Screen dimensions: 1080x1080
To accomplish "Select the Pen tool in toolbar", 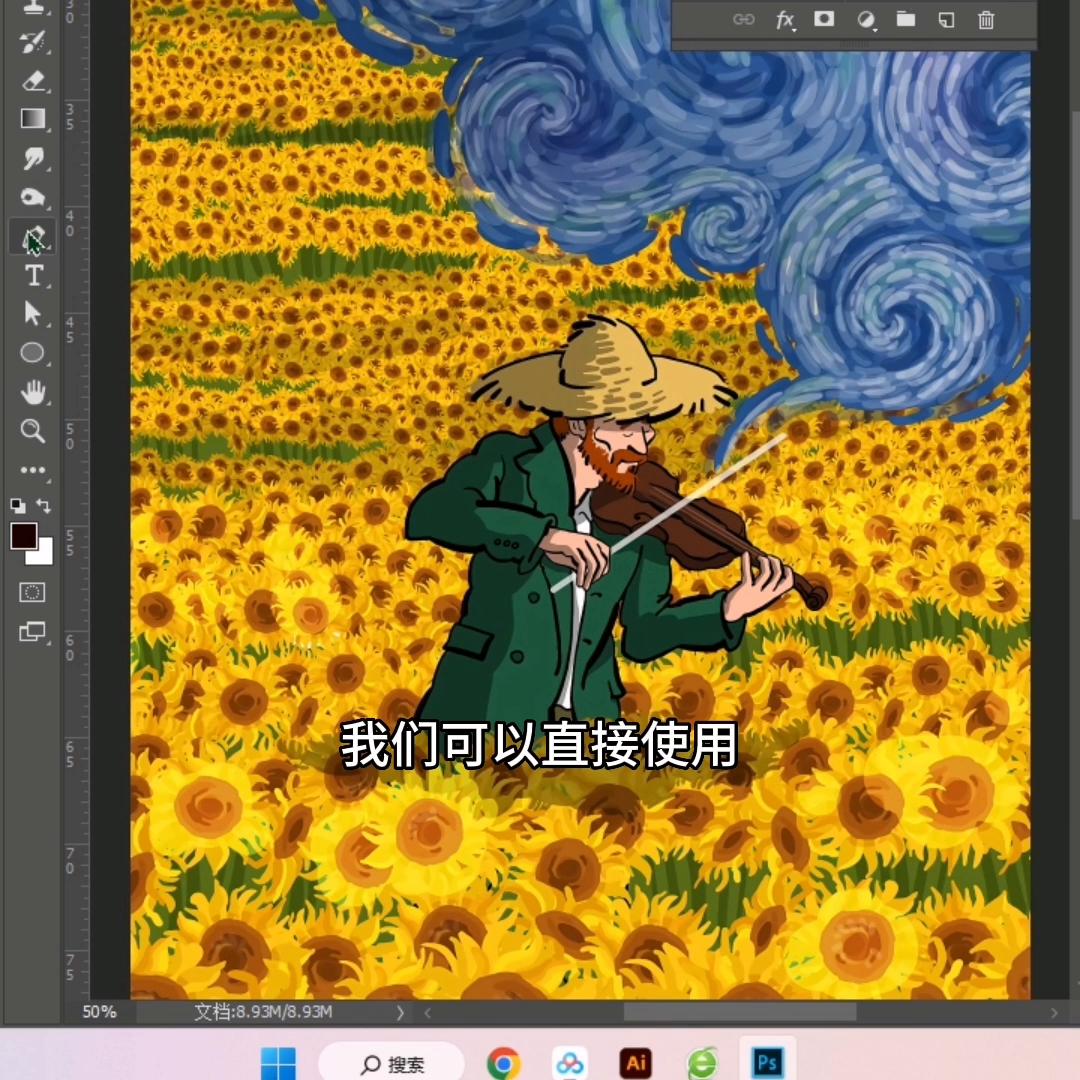I will tap(33, 238).
